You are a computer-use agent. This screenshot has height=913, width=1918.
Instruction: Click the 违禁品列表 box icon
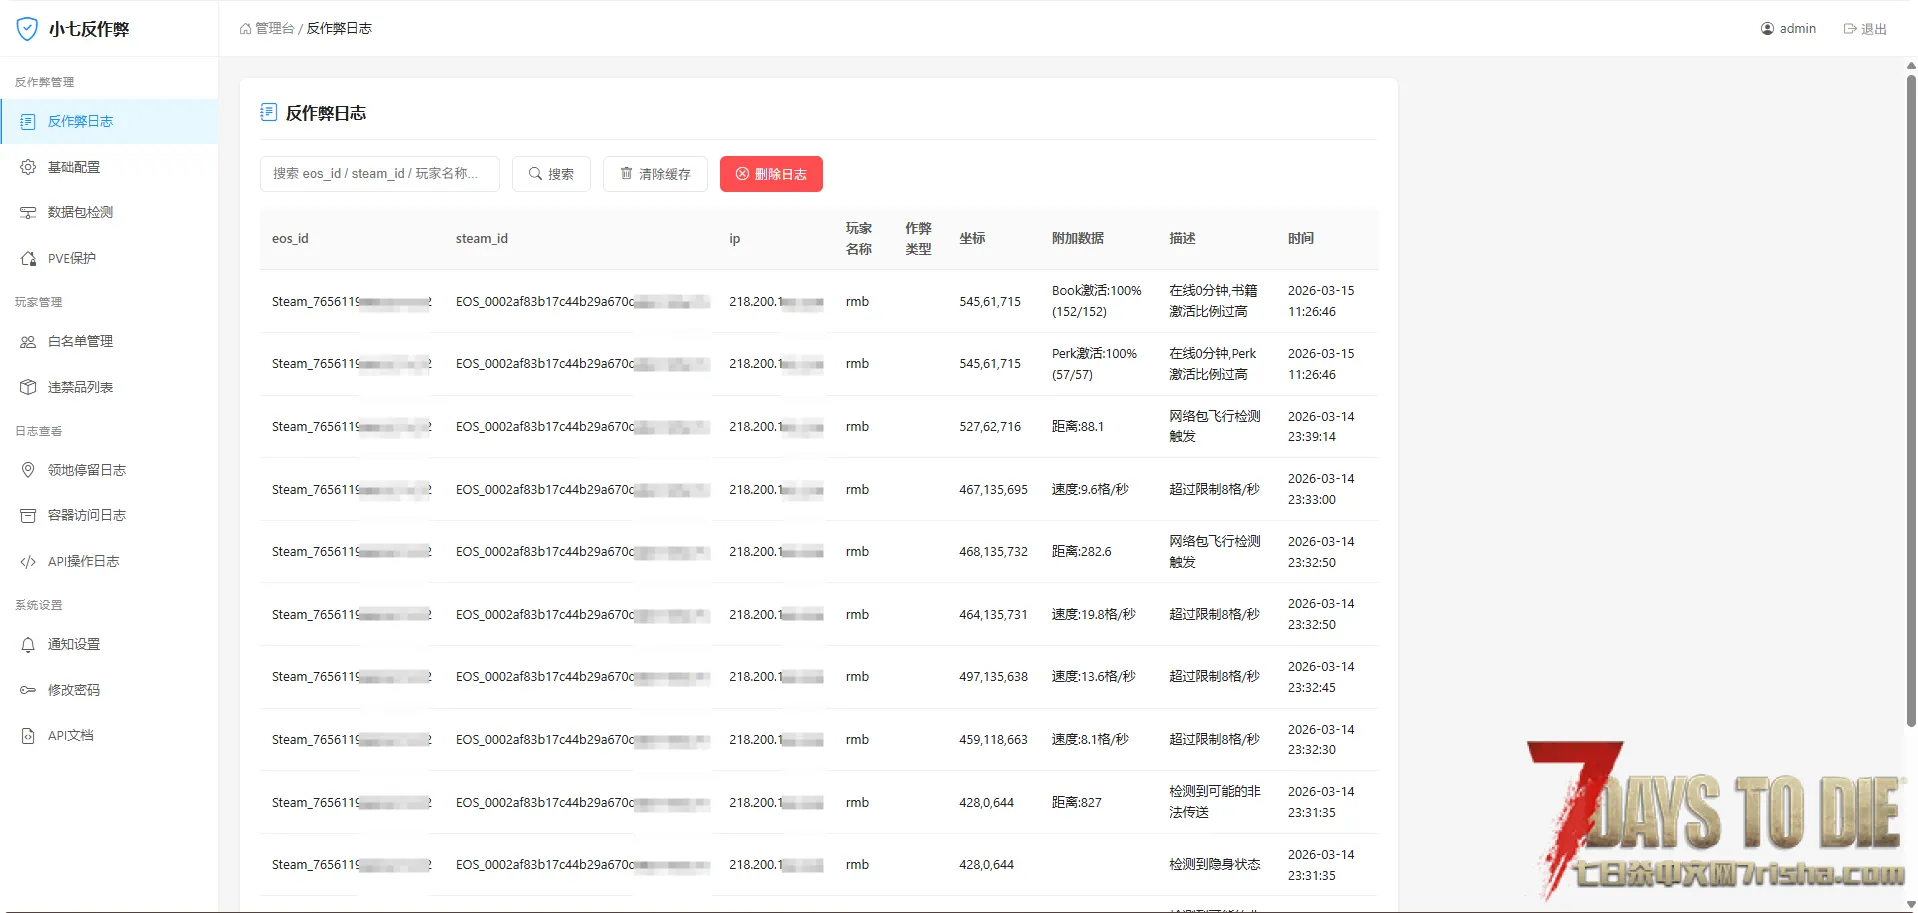click(28, 387)
